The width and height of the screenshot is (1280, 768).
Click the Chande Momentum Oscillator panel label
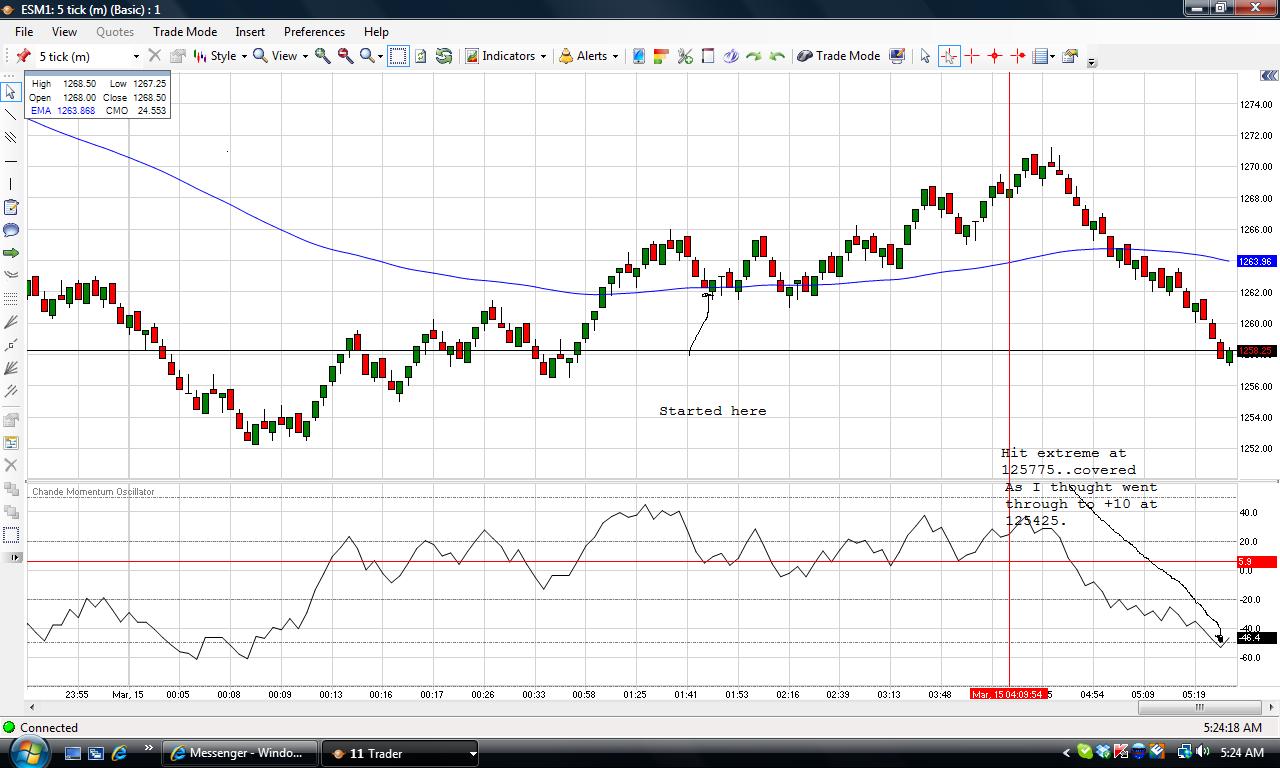click(x=93, y=492)
